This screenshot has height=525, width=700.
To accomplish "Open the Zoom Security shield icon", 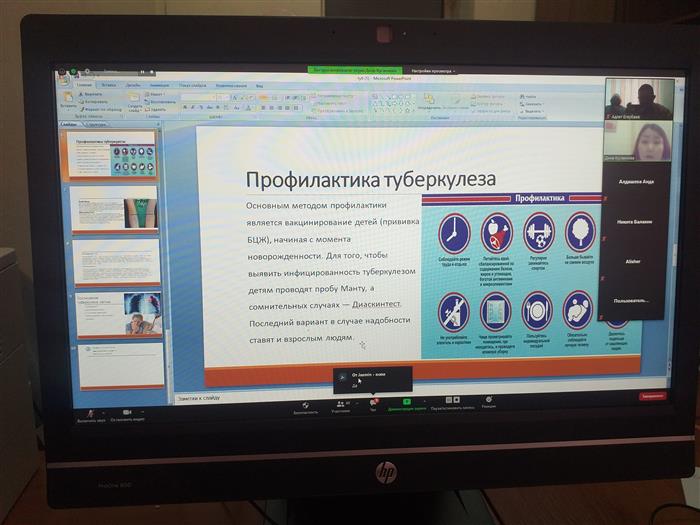I will [306, 404].
